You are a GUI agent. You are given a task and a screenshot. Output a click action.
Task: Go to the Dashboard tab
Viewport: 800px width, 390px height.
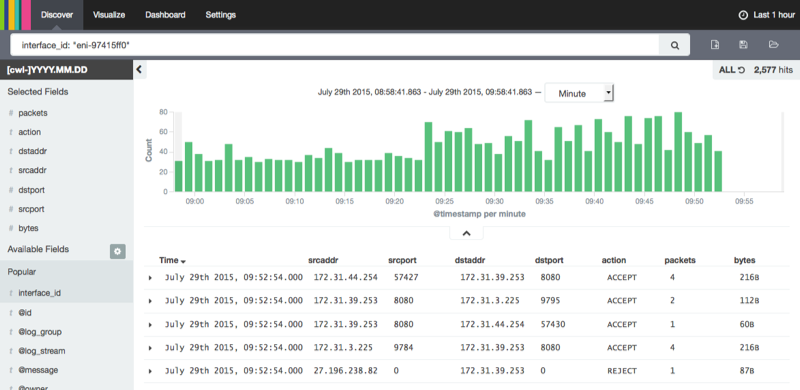coord(165,15)
